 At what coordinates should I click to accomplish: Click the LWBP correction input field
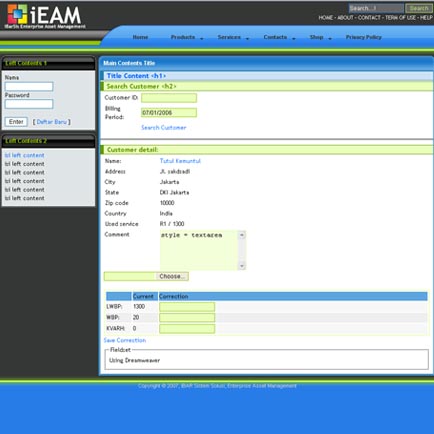tap(187, 307)
